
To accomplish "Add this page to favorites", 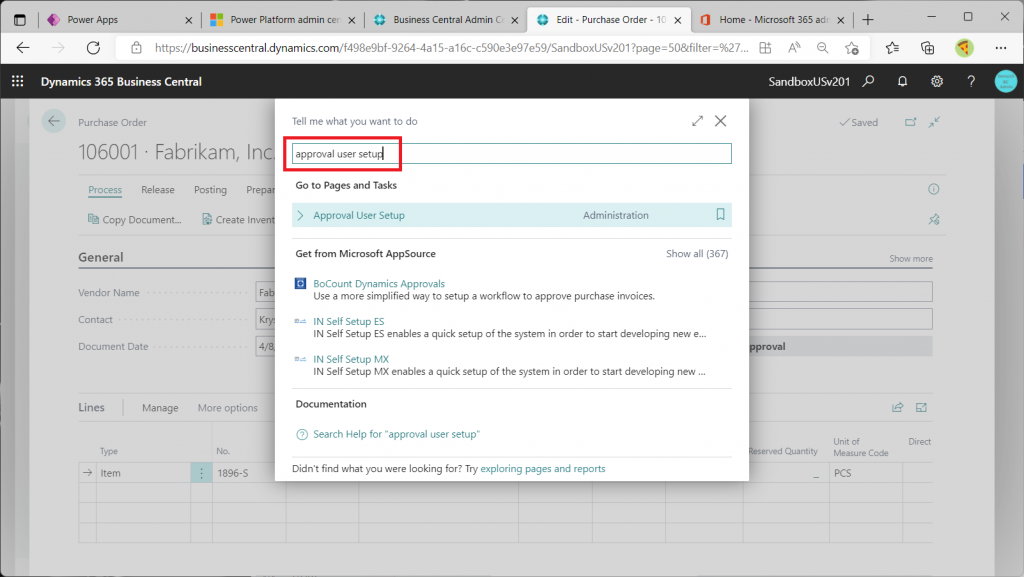I will coord(852,48).
